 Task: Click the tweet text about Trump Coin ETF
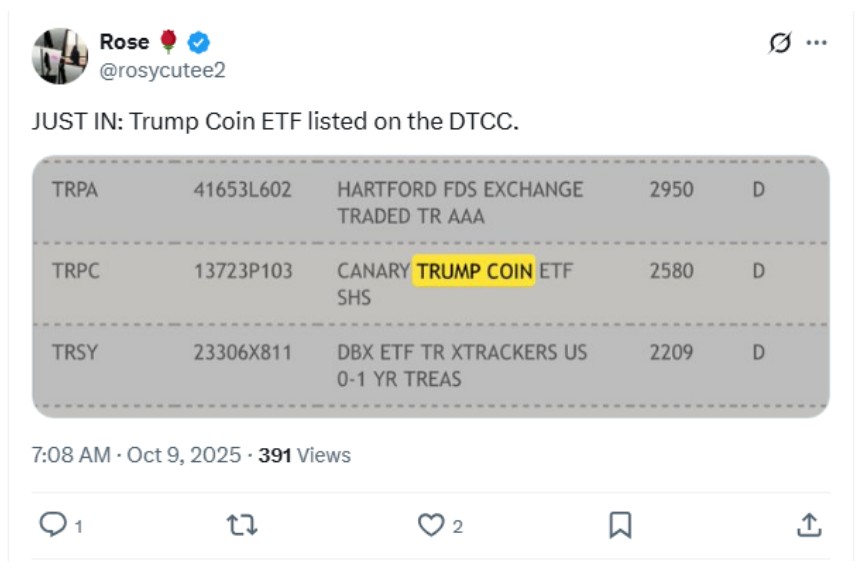tap(275, 122)
